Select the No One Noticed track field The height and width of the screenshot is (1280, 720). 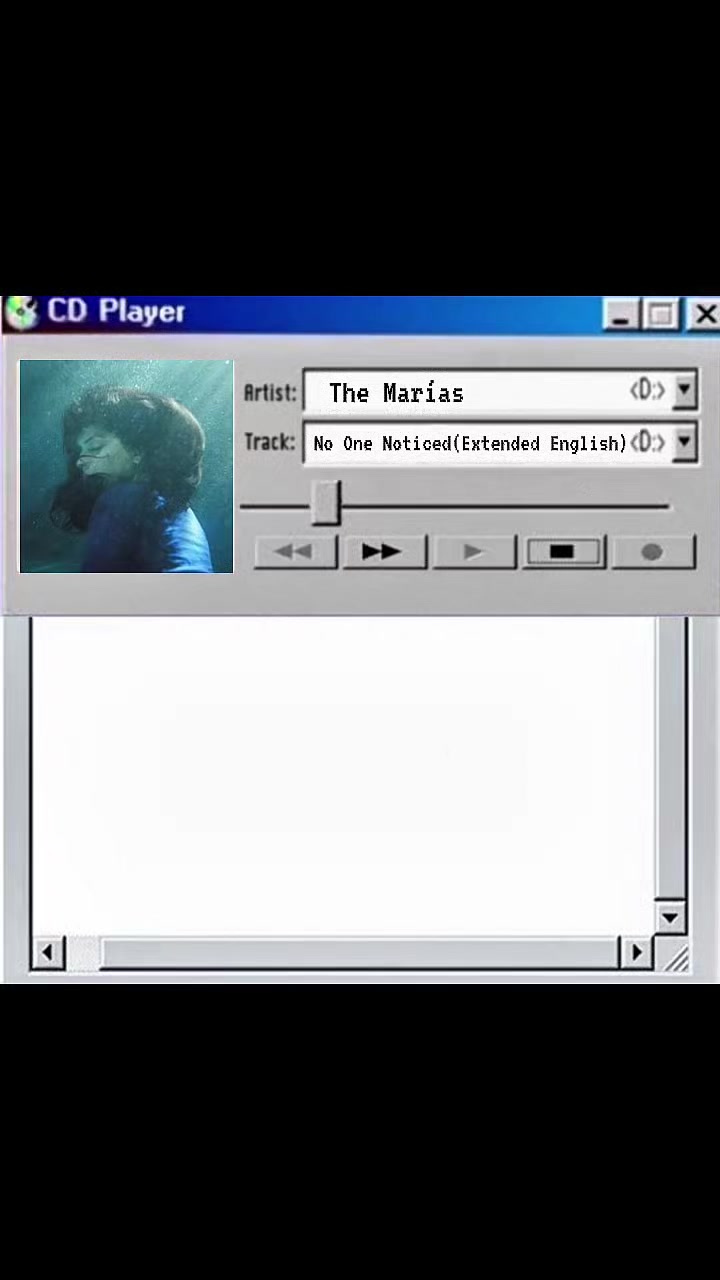tap(500, 442)
